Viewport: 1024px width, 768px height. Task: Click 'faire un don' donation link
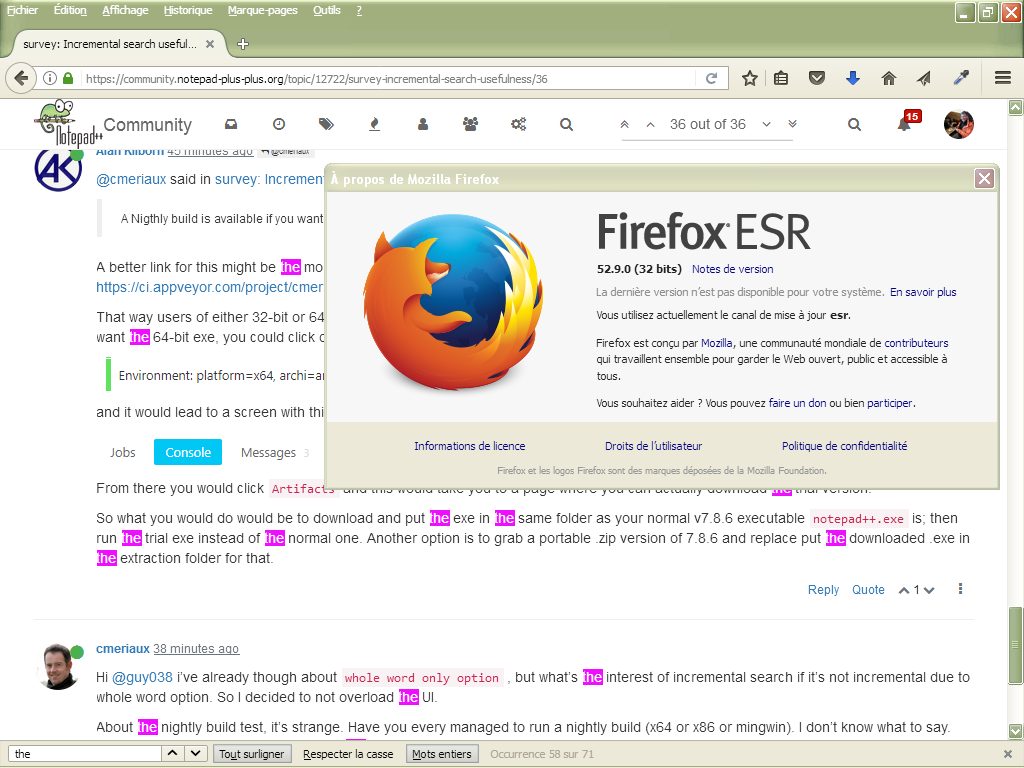(x=797, y=403)
